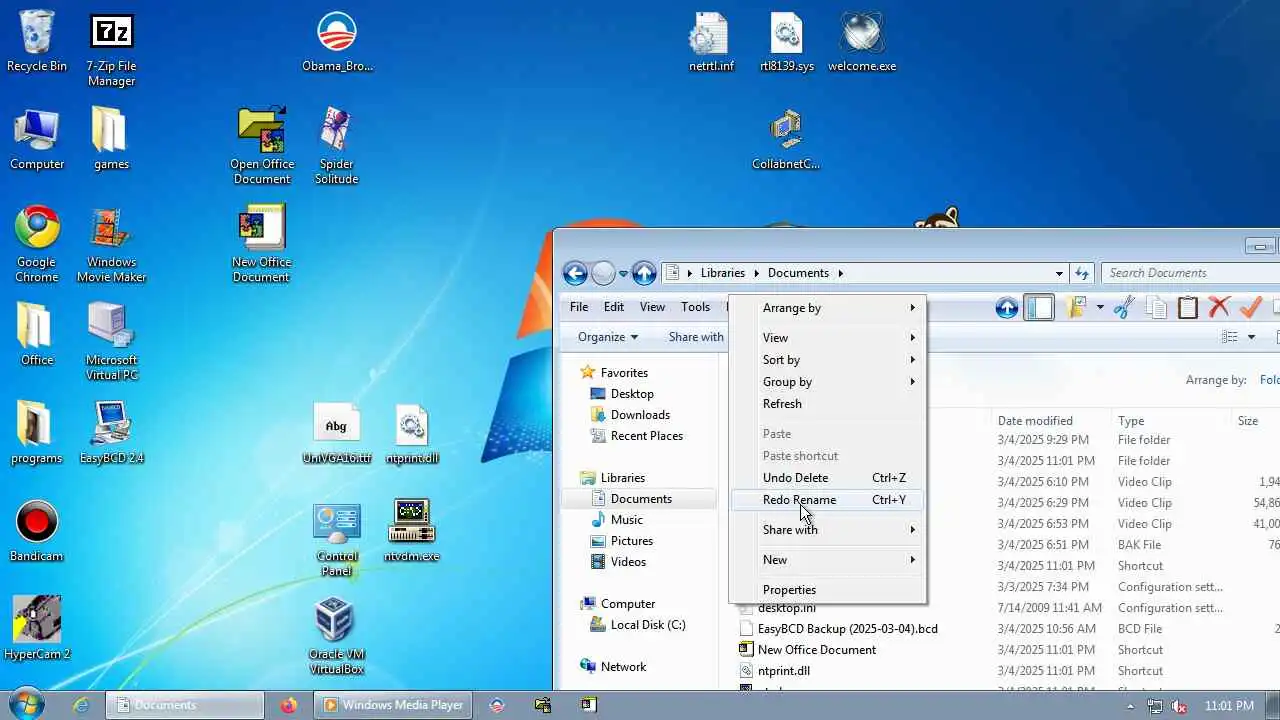The image size is (1280, 720).
Task: Toggle the navigation pane toolbar button
Action: [1039, 308]
